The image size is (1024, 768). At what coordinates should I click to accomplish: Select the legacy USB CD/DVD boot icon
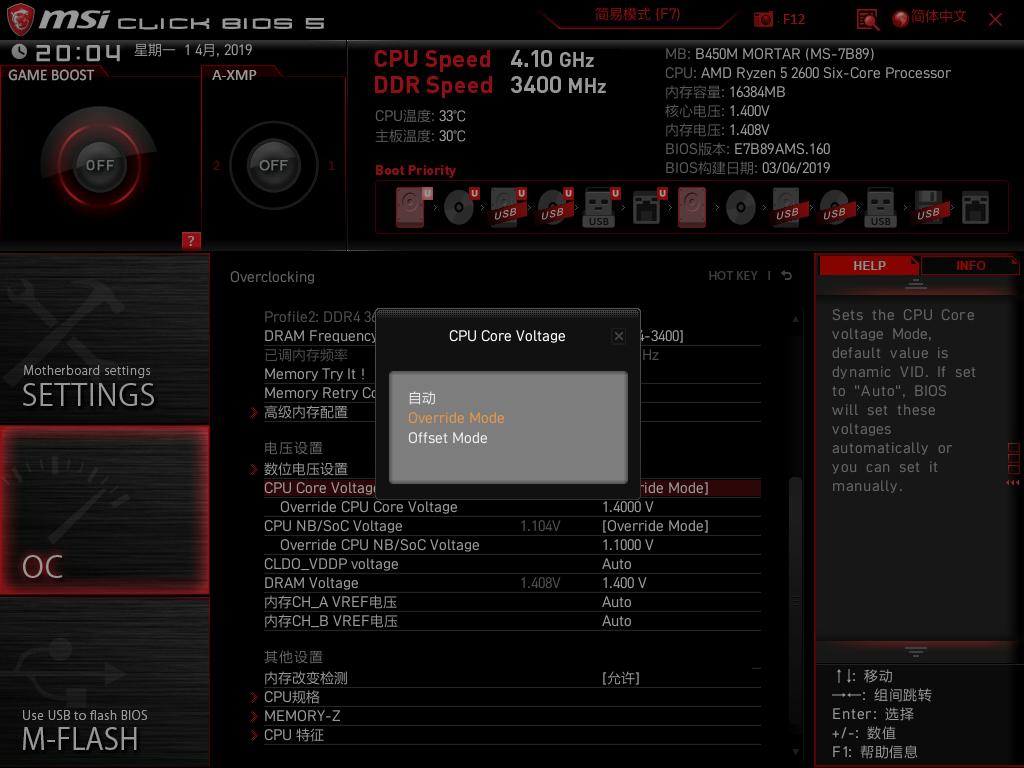tap(835, 207)
